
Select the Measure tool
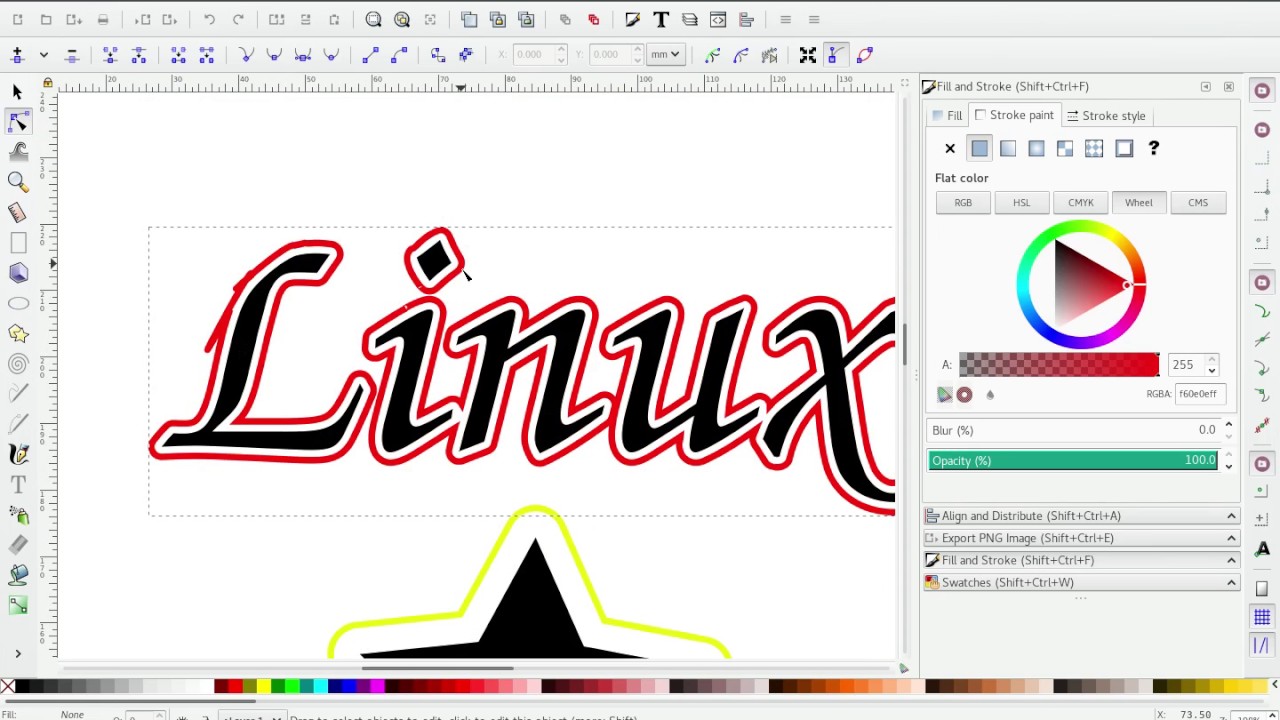coord(18,212)
